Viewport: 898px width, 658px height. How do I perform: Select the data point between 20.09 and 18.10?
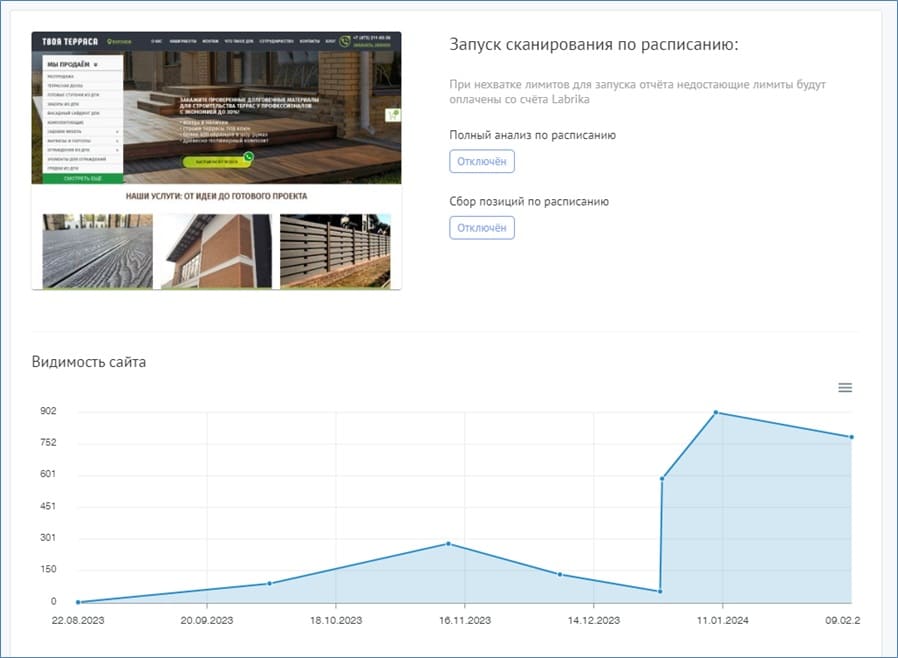(x=270, y=584)
